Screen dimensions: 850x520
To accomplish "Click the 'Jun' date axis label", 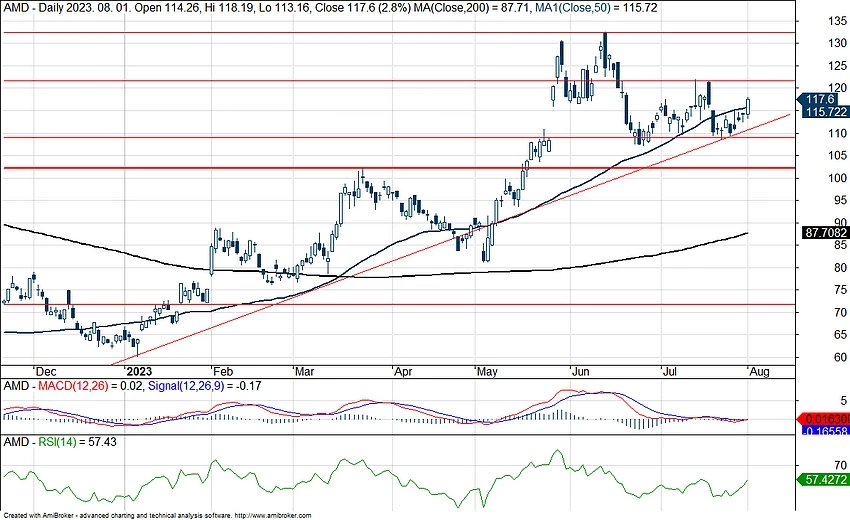I will [581, 372].
